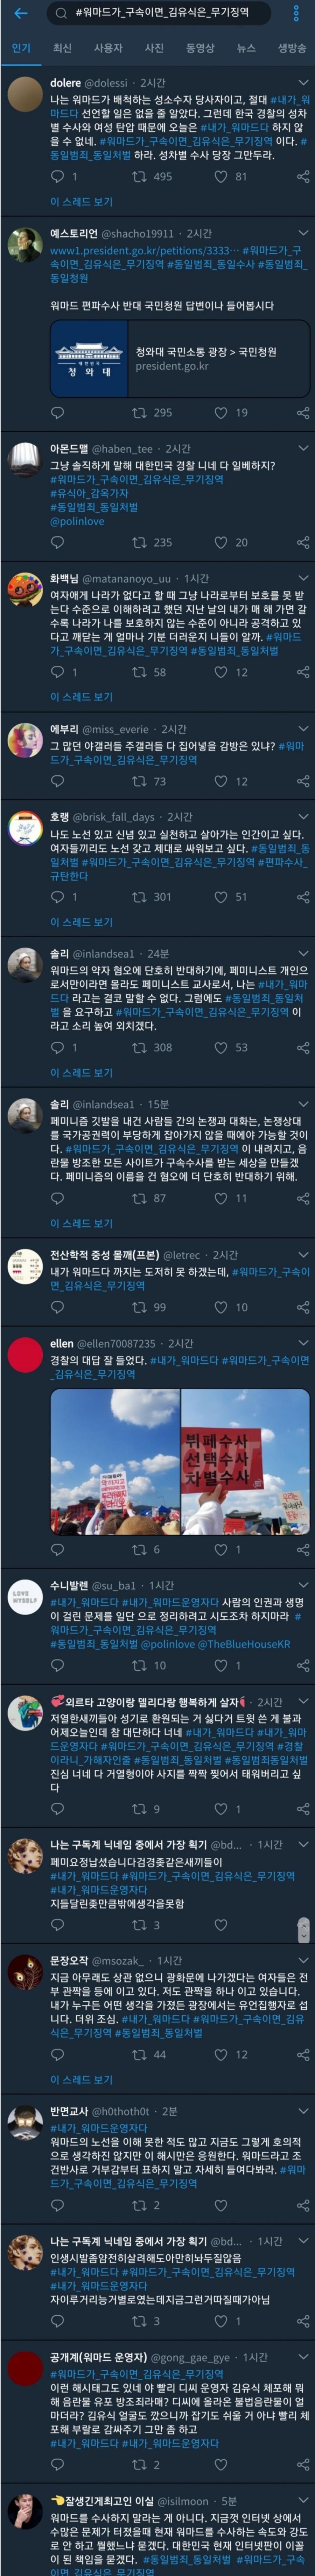Share 에스토리언's tweet via the share icon
This screenshot has width=315, height=2576.
pos(302,412)
